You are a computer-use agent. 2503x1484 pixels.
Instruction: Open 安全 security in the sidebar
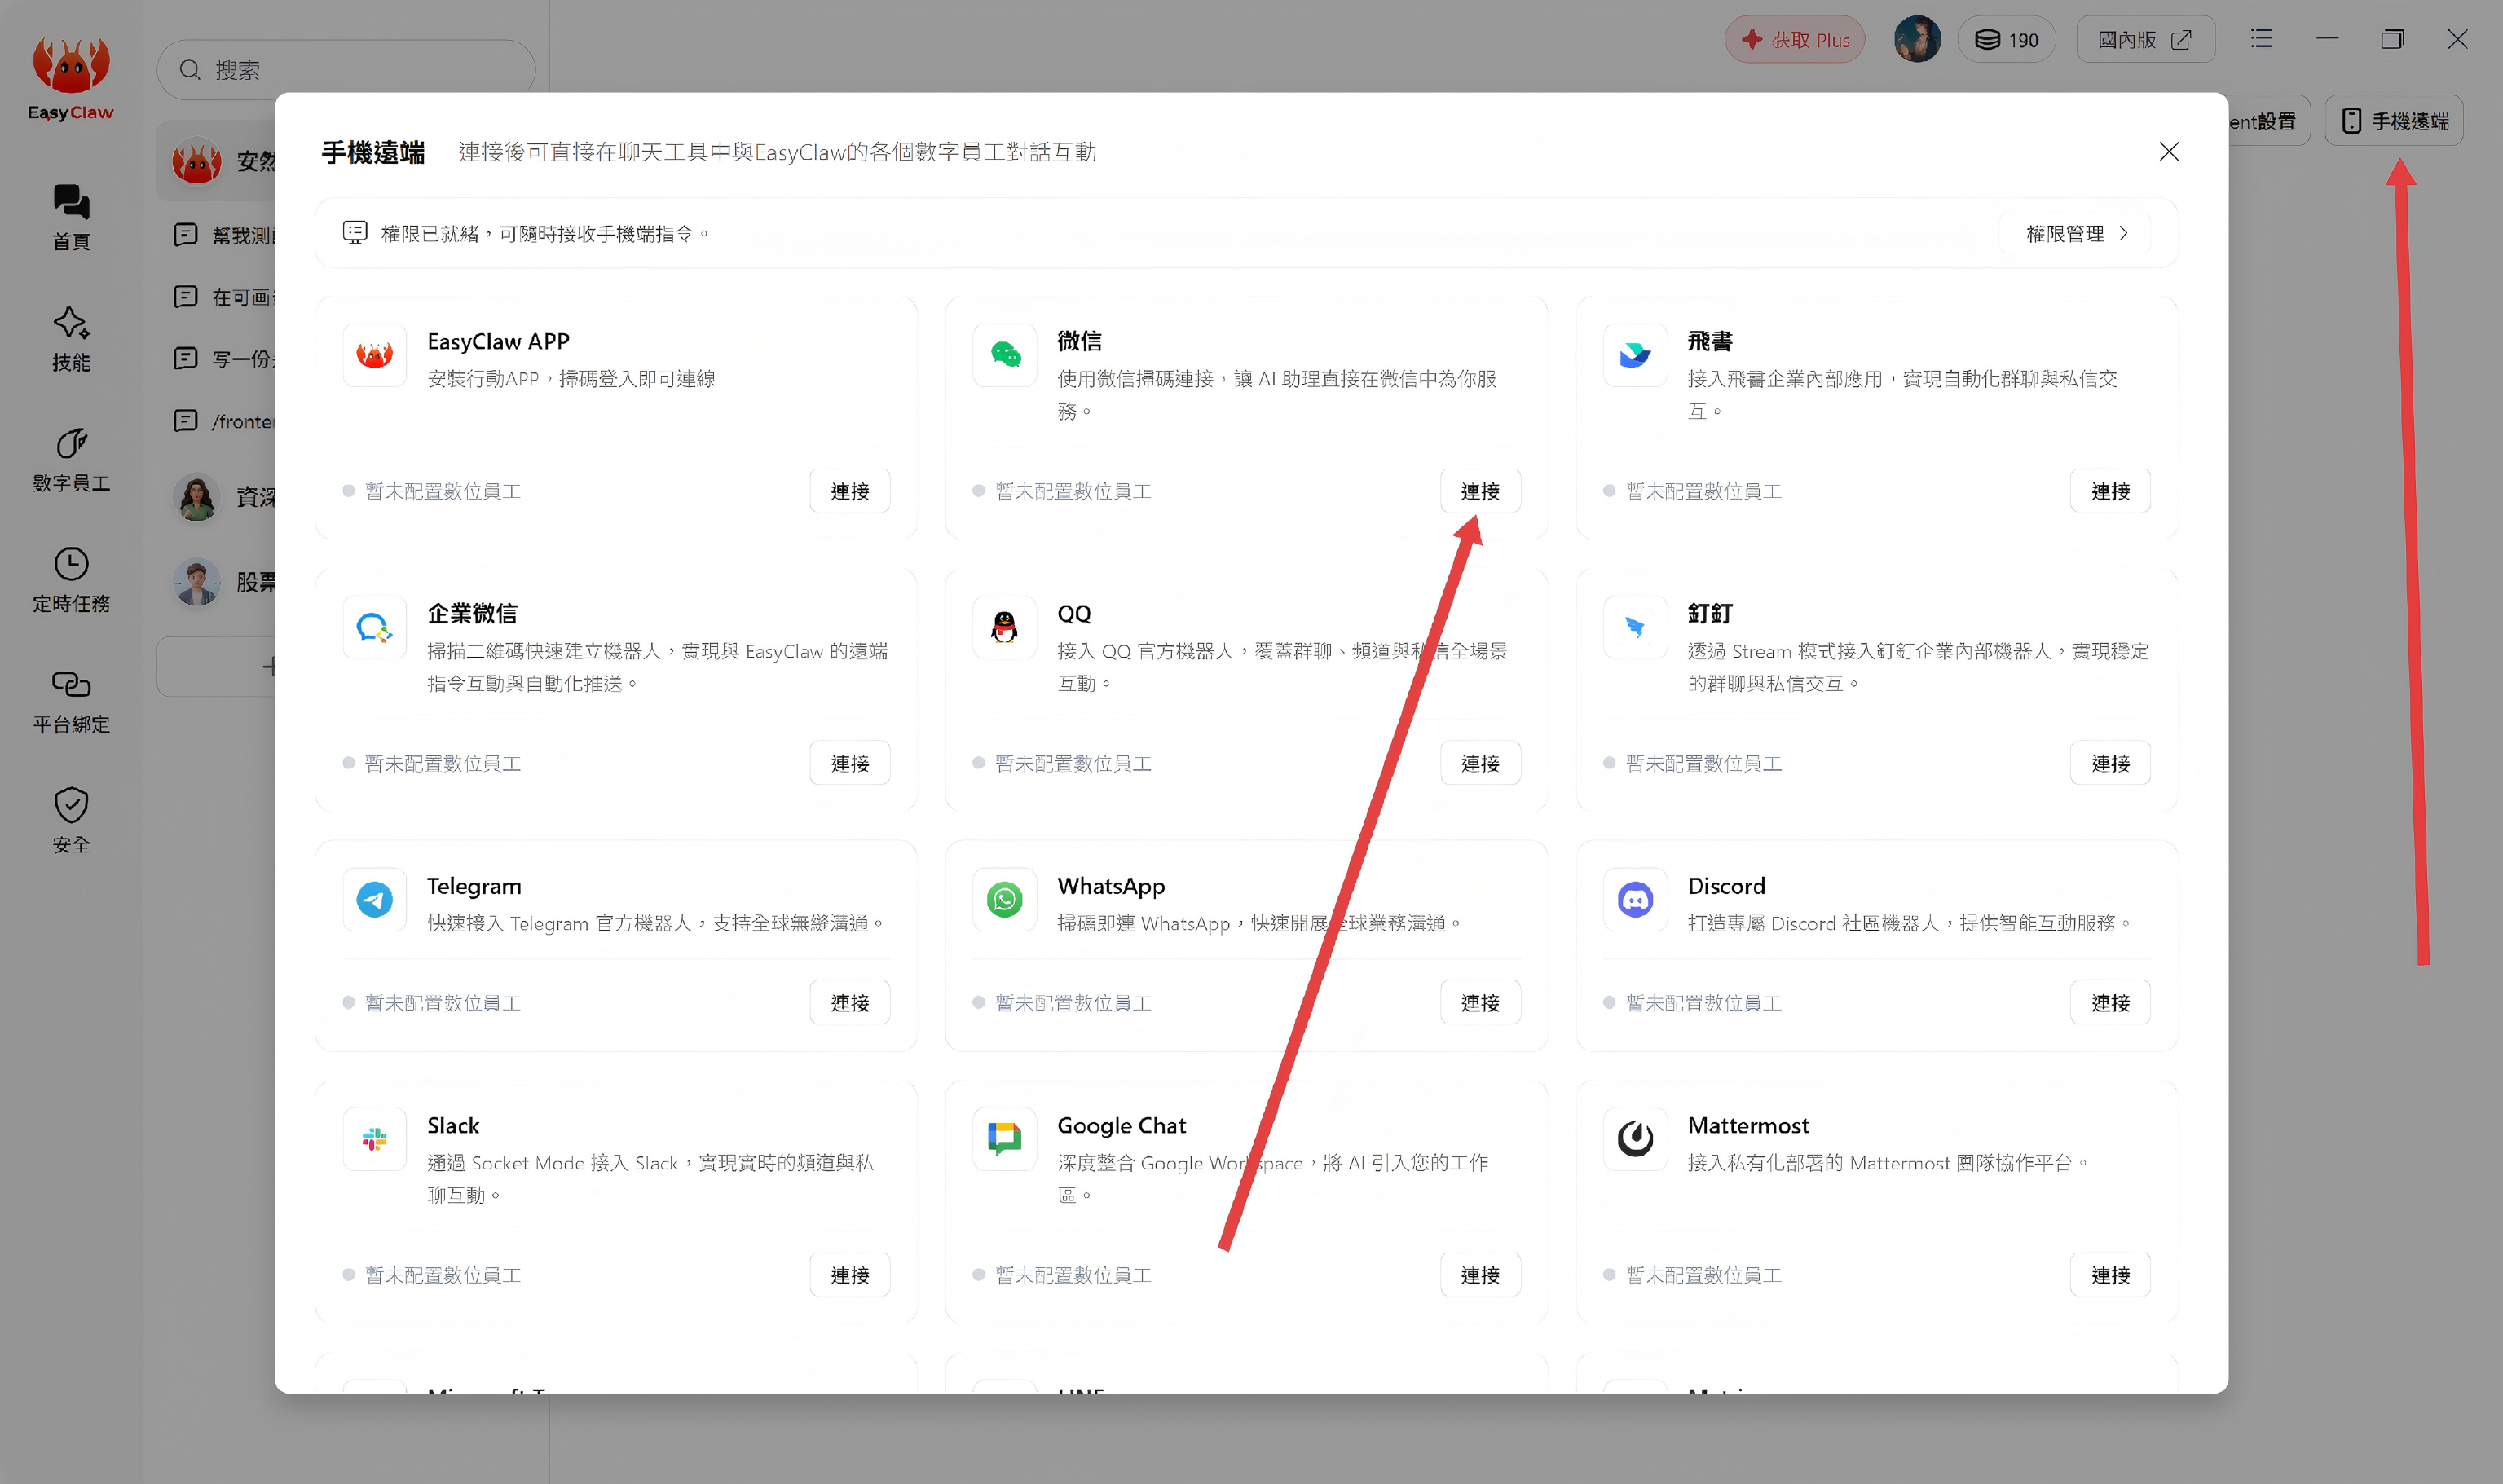pos(71,821)
